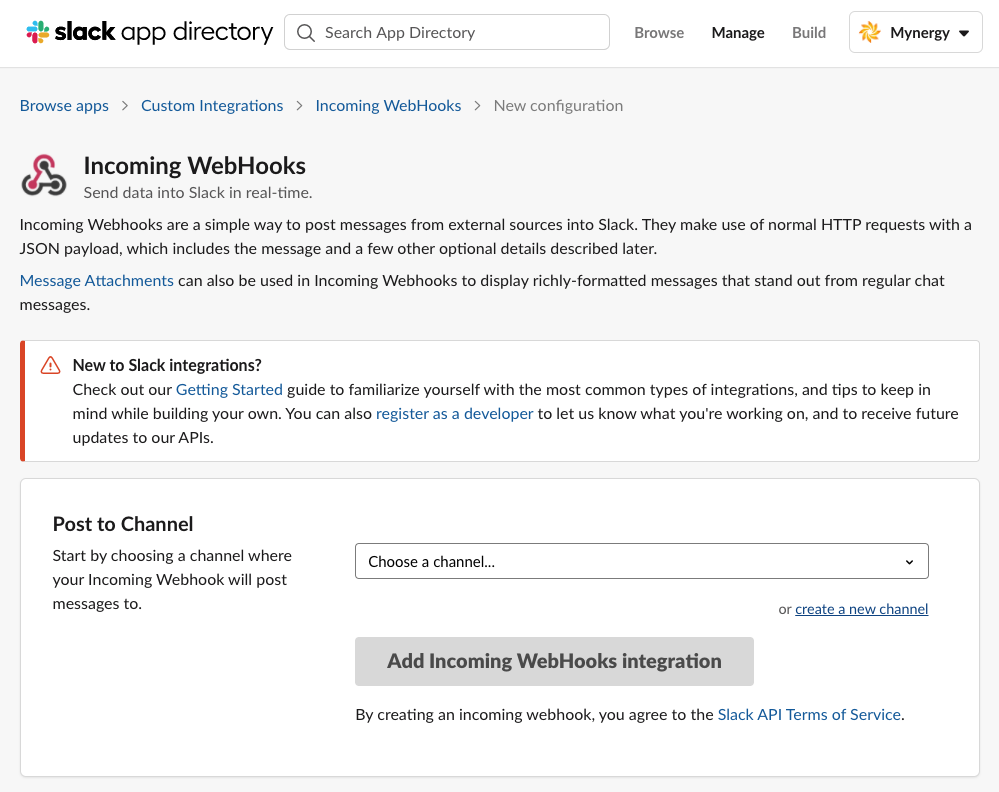
Task: Click Add Incoming WebHooks integration button
Action: click(554, 661)
